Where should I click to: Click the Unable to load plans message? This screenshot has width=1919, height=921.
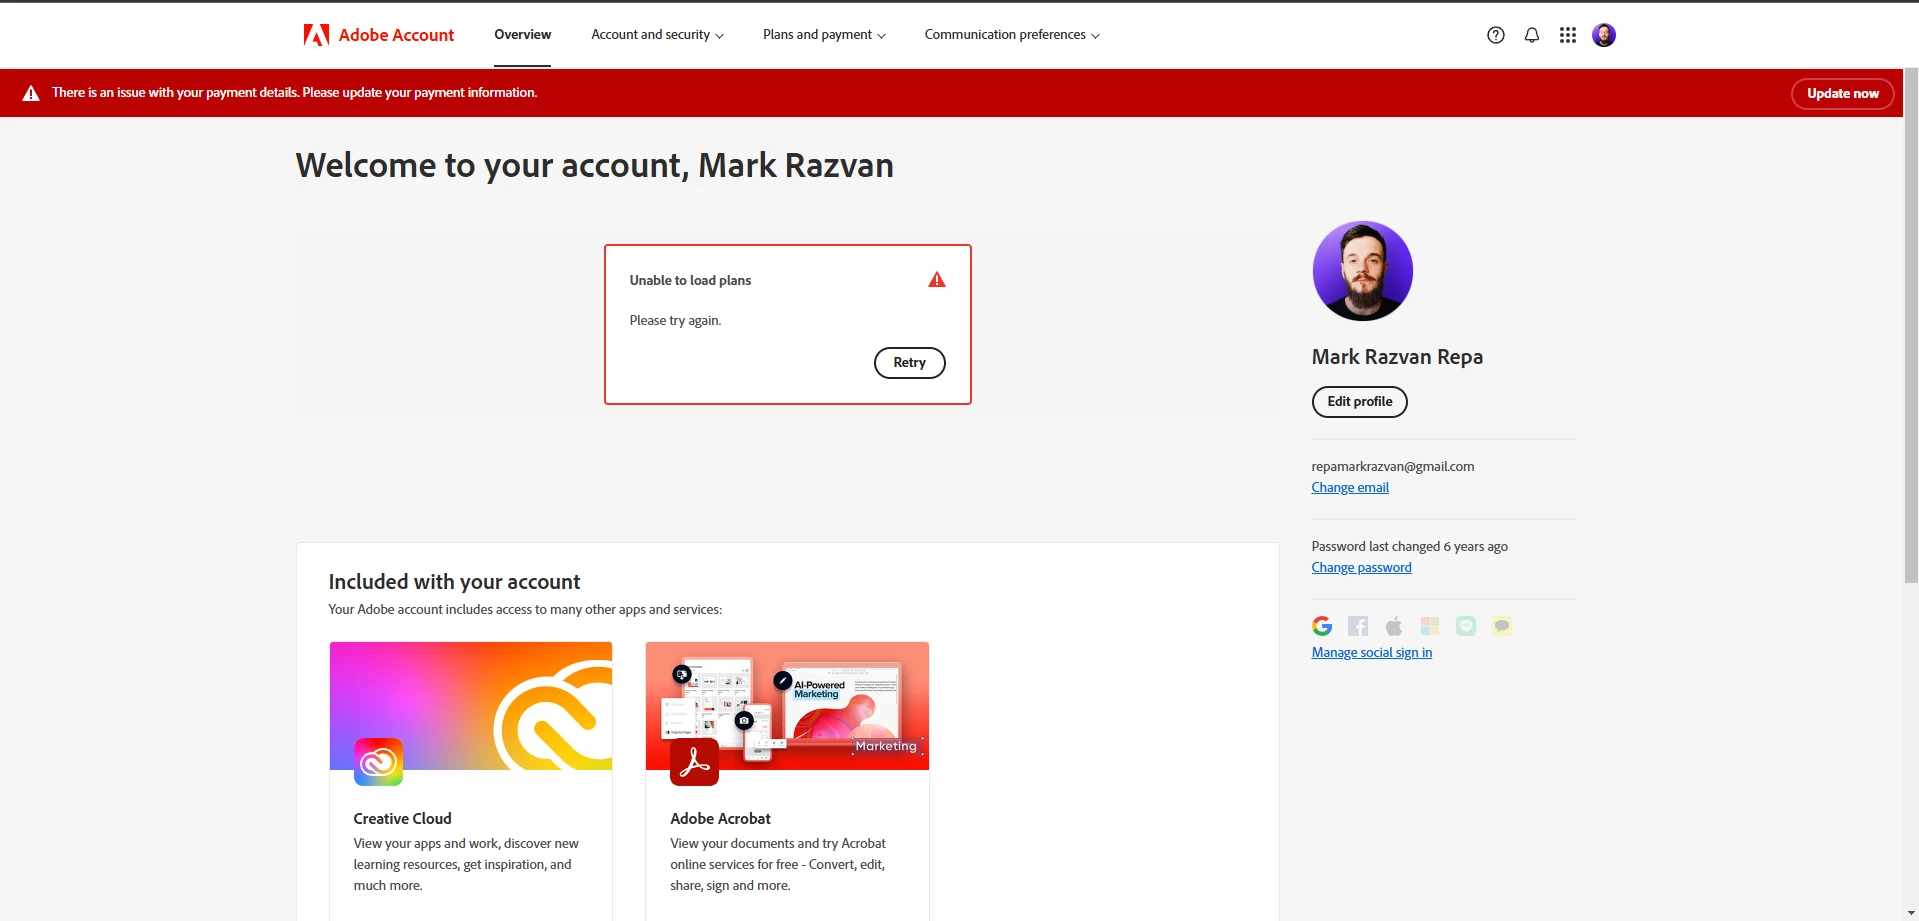coord(690,281)
